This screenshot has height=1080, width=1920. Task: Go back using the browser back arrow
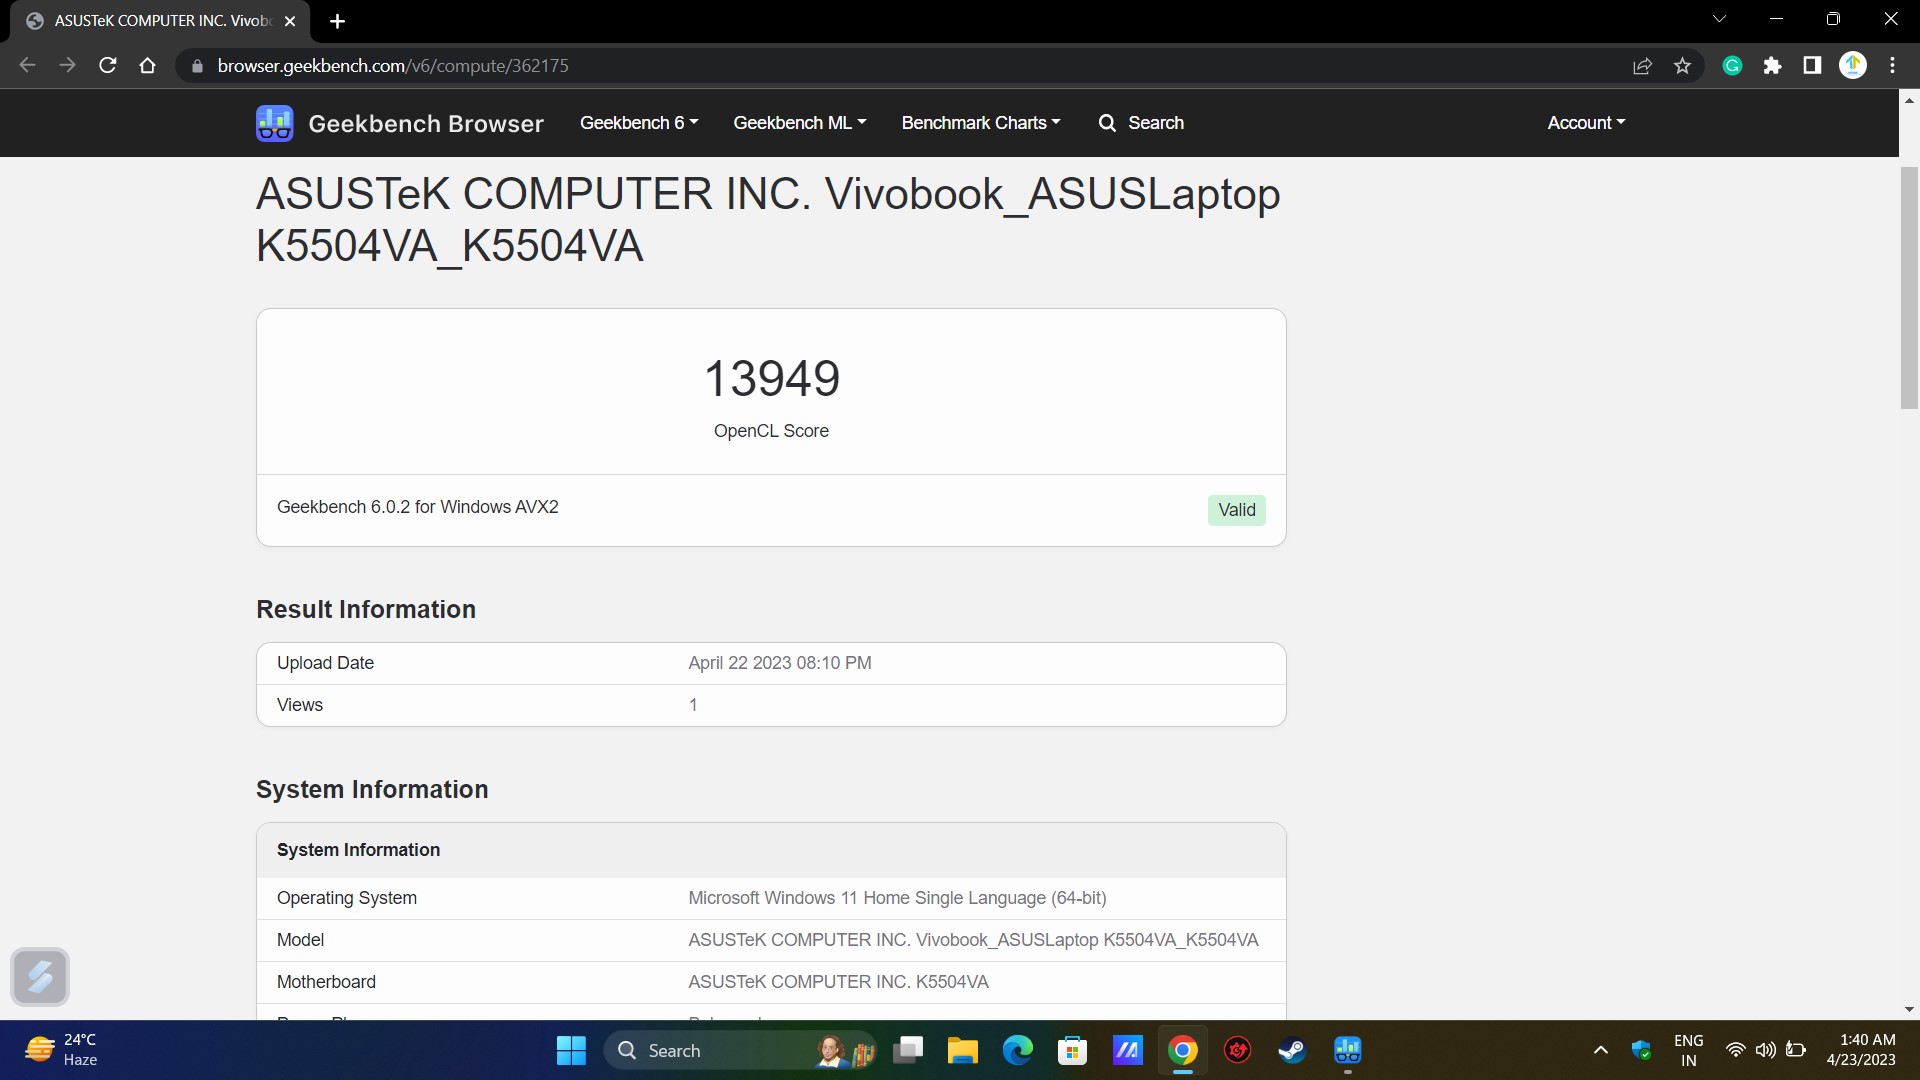tap(28, 66)
